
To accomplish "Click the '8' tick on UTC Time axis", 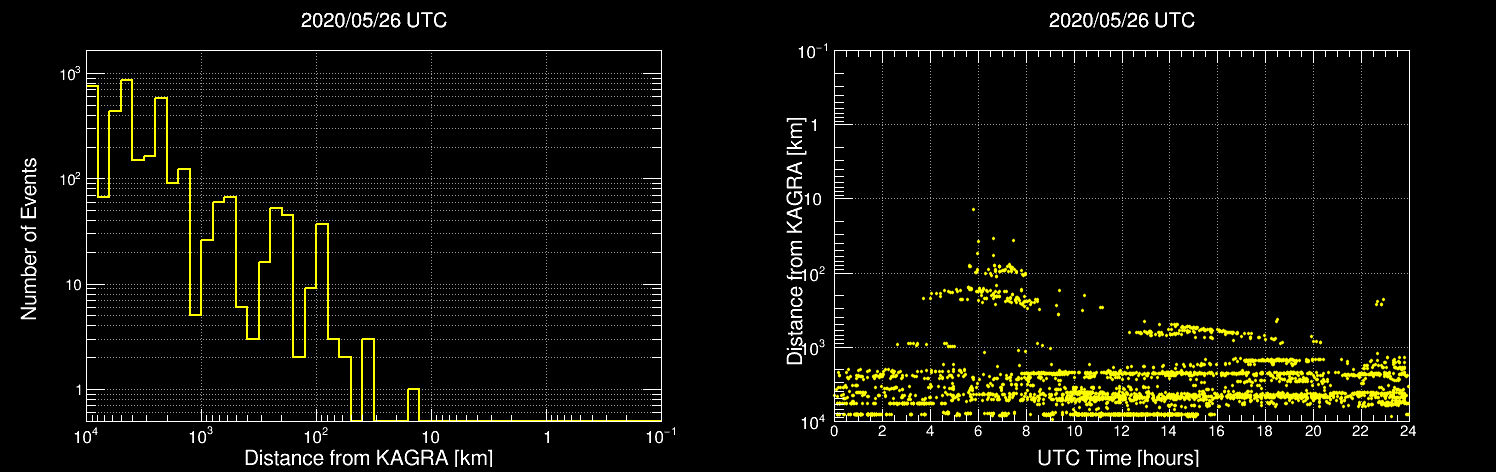I will (1026, 431).
